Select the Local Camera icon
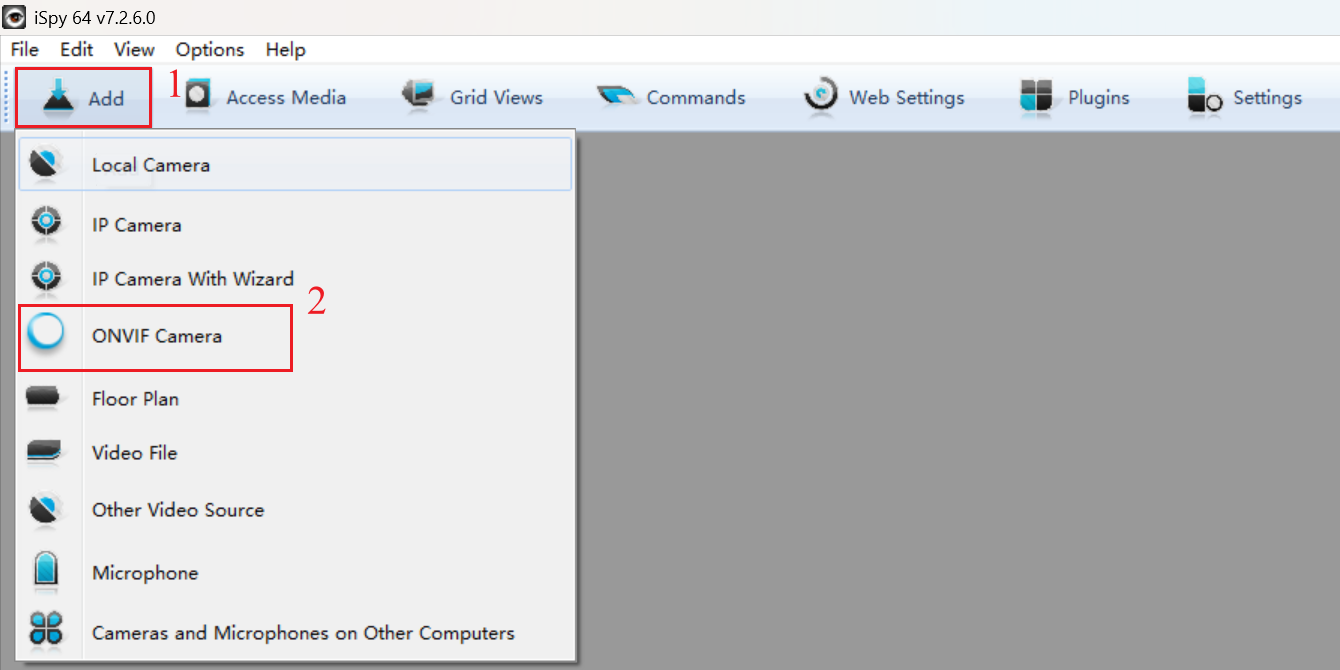This screenshot has height=670, width=1340. tap(47, 163)
